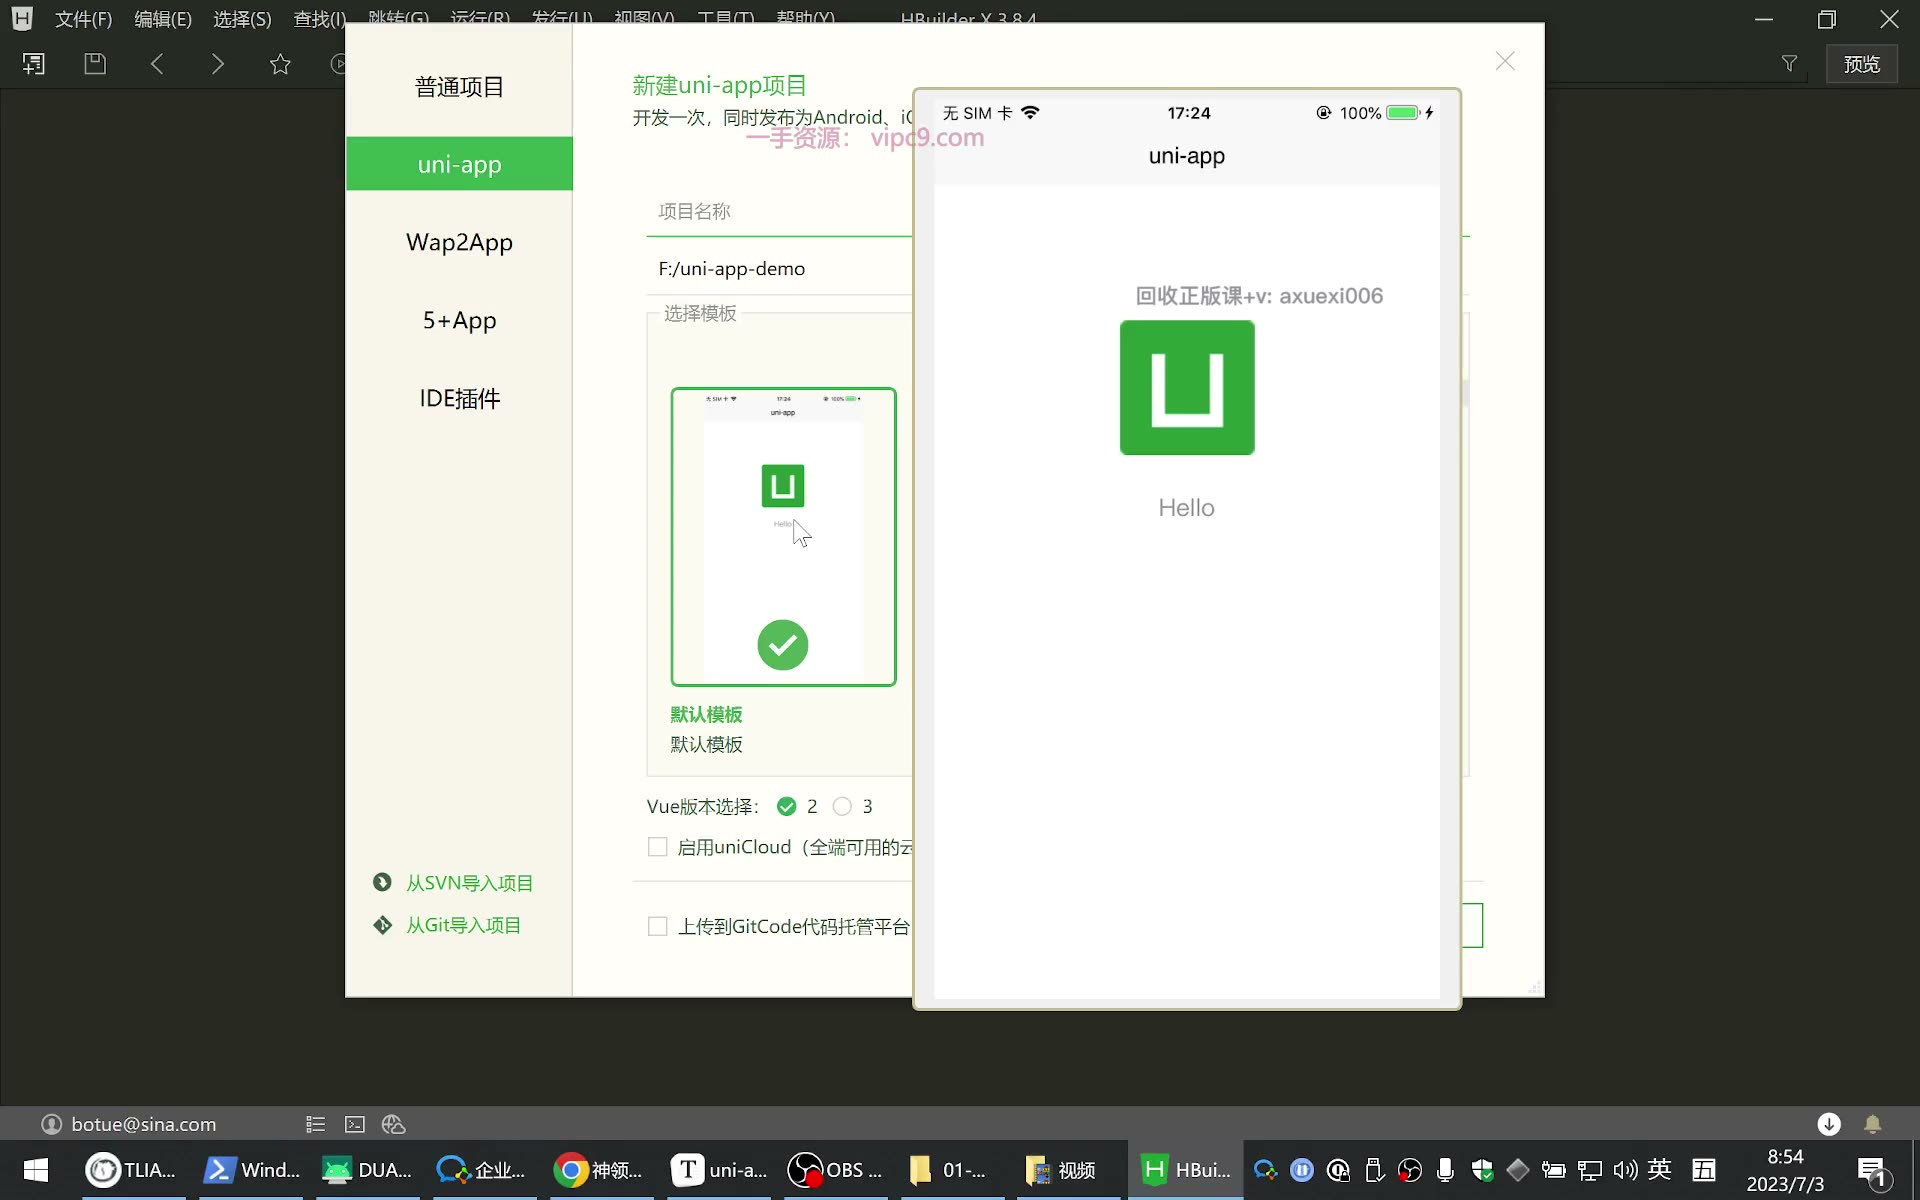
Task: Click the status bar palette/globe icon
Action: click(394, 1124)
